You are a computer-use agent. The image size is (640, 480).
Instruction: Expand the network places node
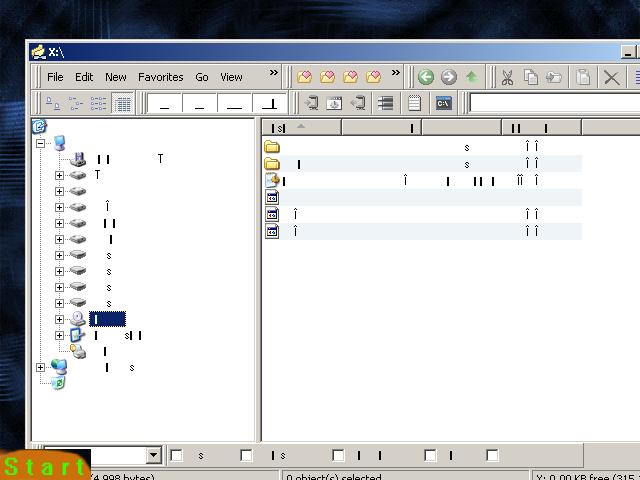[x=40, y=367]
